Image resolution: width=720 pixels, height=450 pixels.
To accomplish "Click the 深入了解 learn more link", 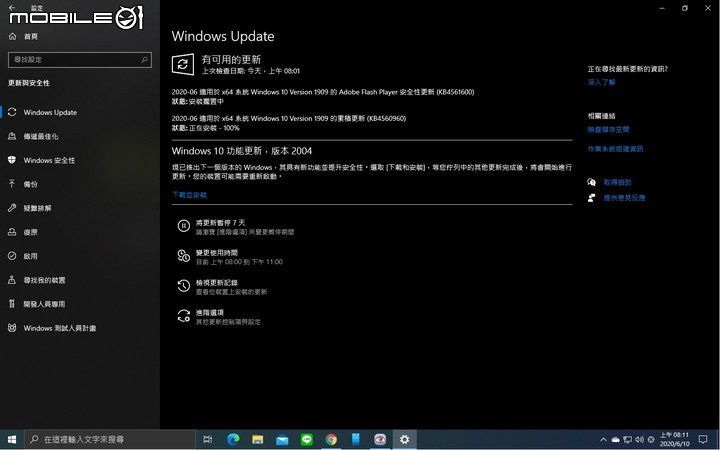I will pos(601,82).
